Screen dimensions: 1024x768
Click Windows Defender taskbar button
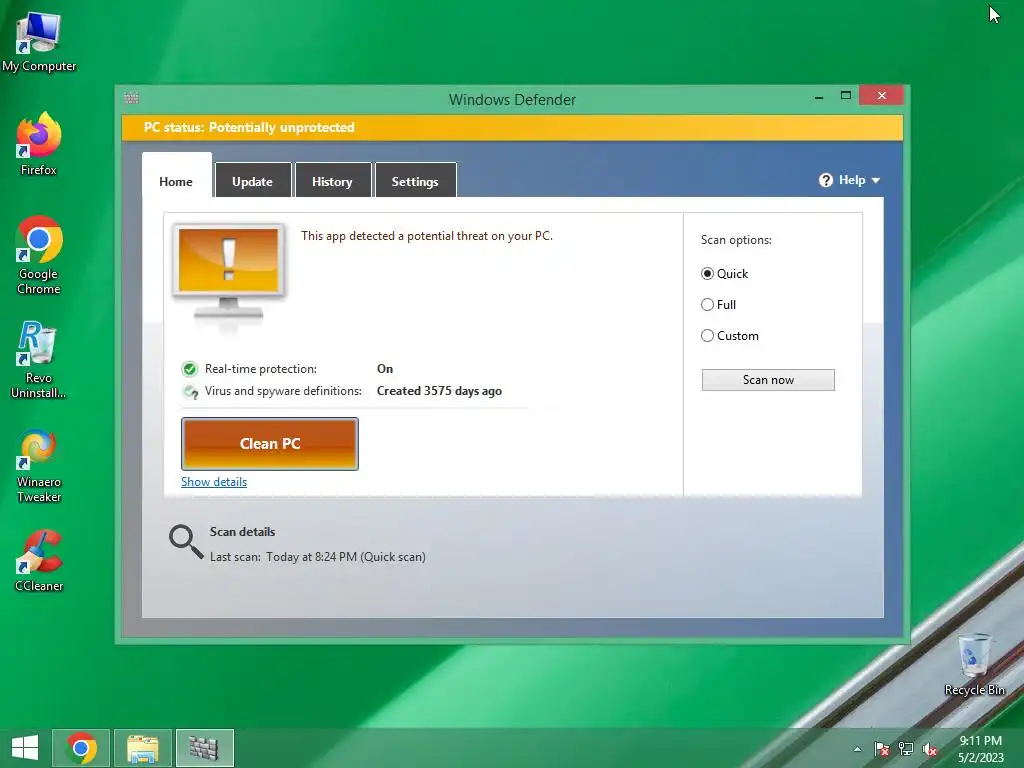[x=204, y=748]
